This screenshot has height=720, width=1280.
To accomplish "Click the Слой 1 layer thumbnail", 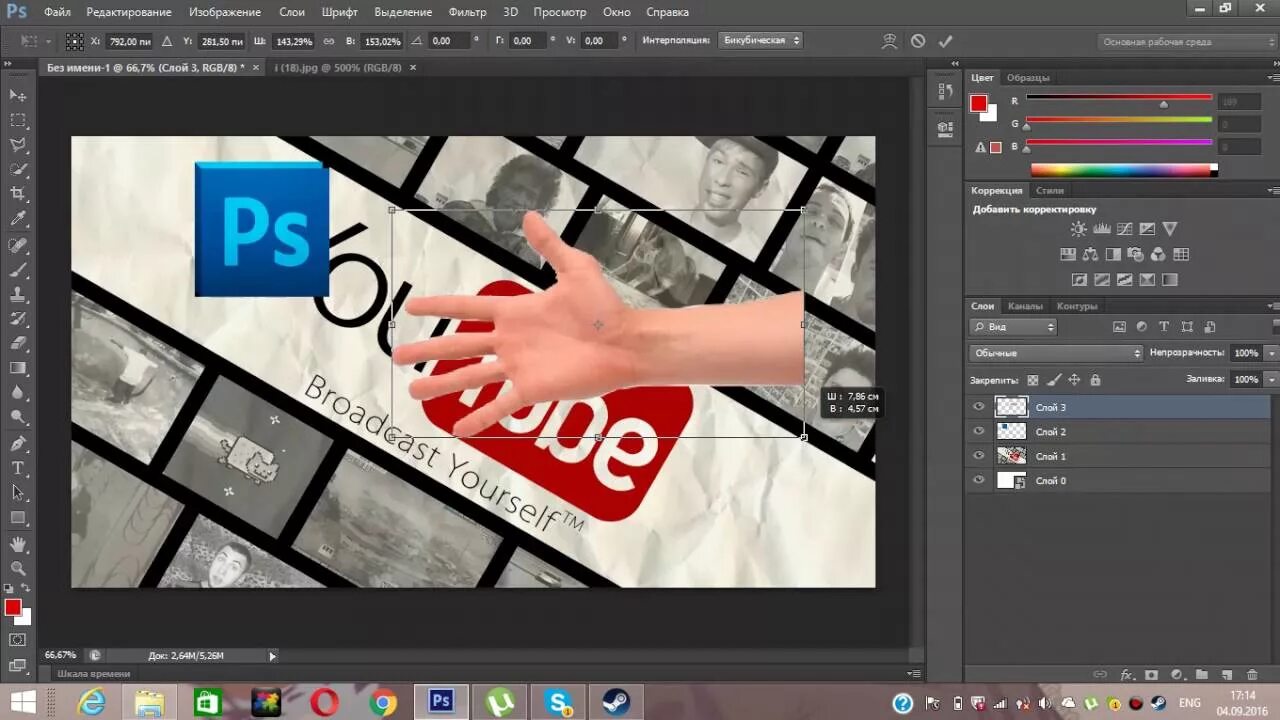I will [x=1012, y=456].
